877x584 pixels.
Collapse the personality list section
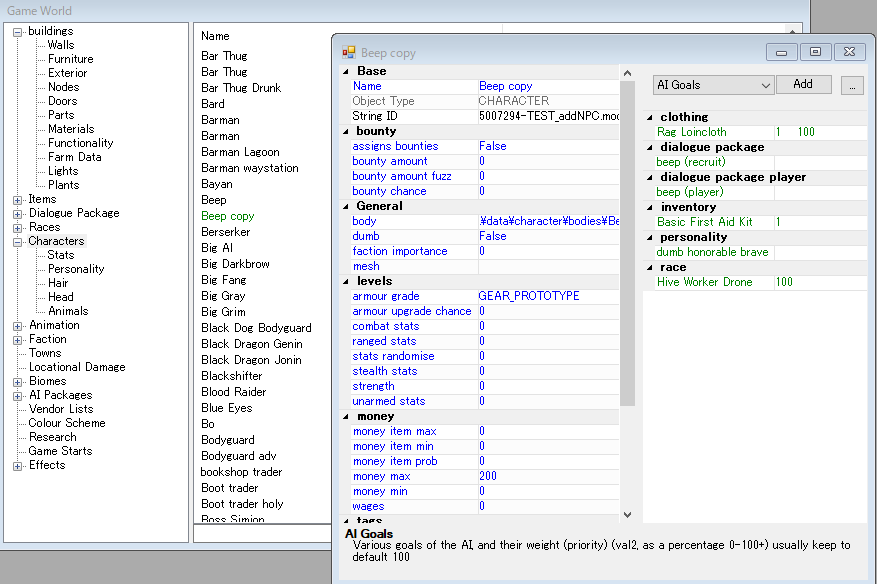tap(649, 238)
